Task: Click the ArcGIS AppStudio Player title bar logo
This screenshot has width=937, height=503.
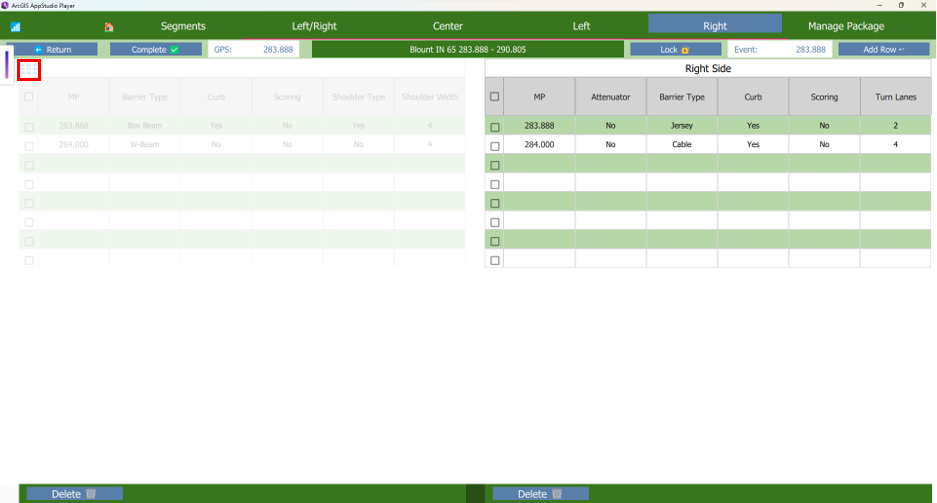Action: pos(5,5)
